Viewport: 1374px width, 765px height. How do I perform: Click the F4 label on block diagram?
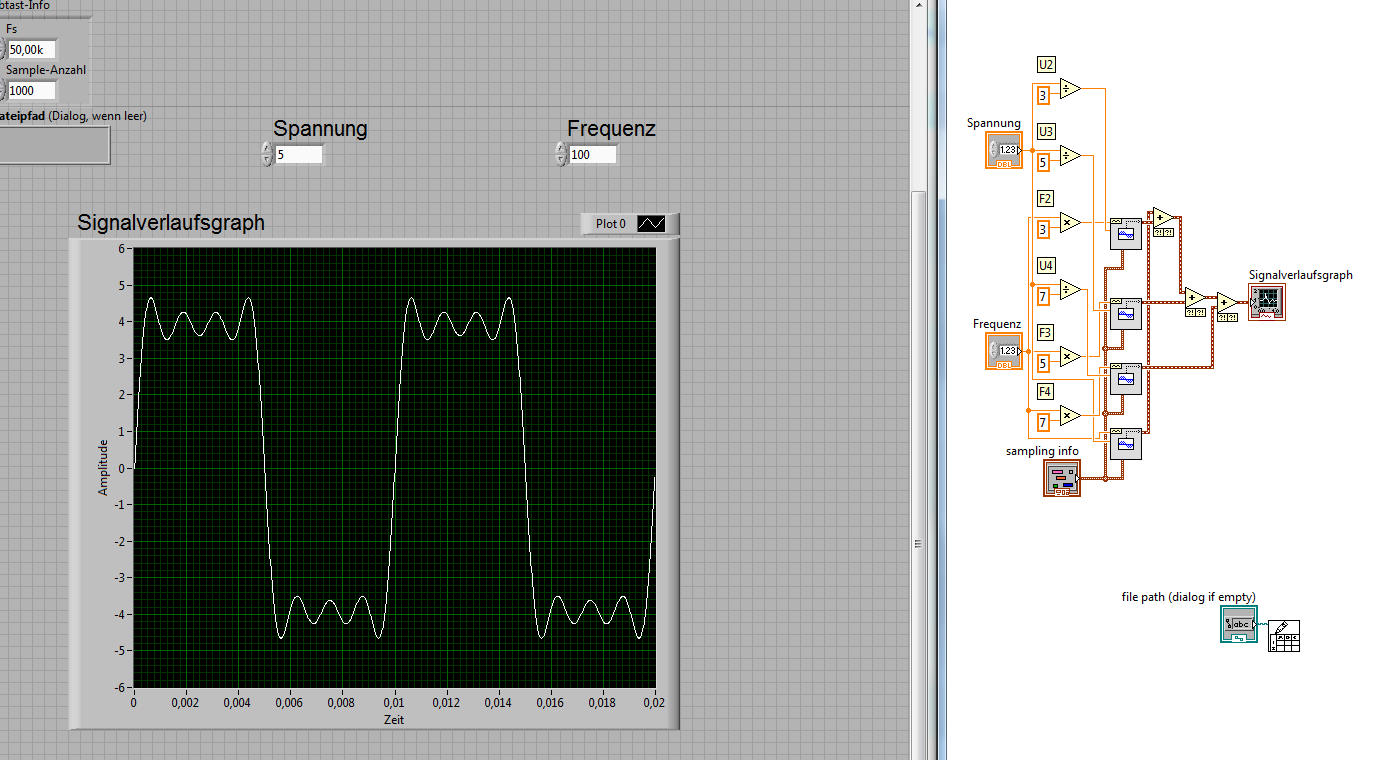[1045, 391]
